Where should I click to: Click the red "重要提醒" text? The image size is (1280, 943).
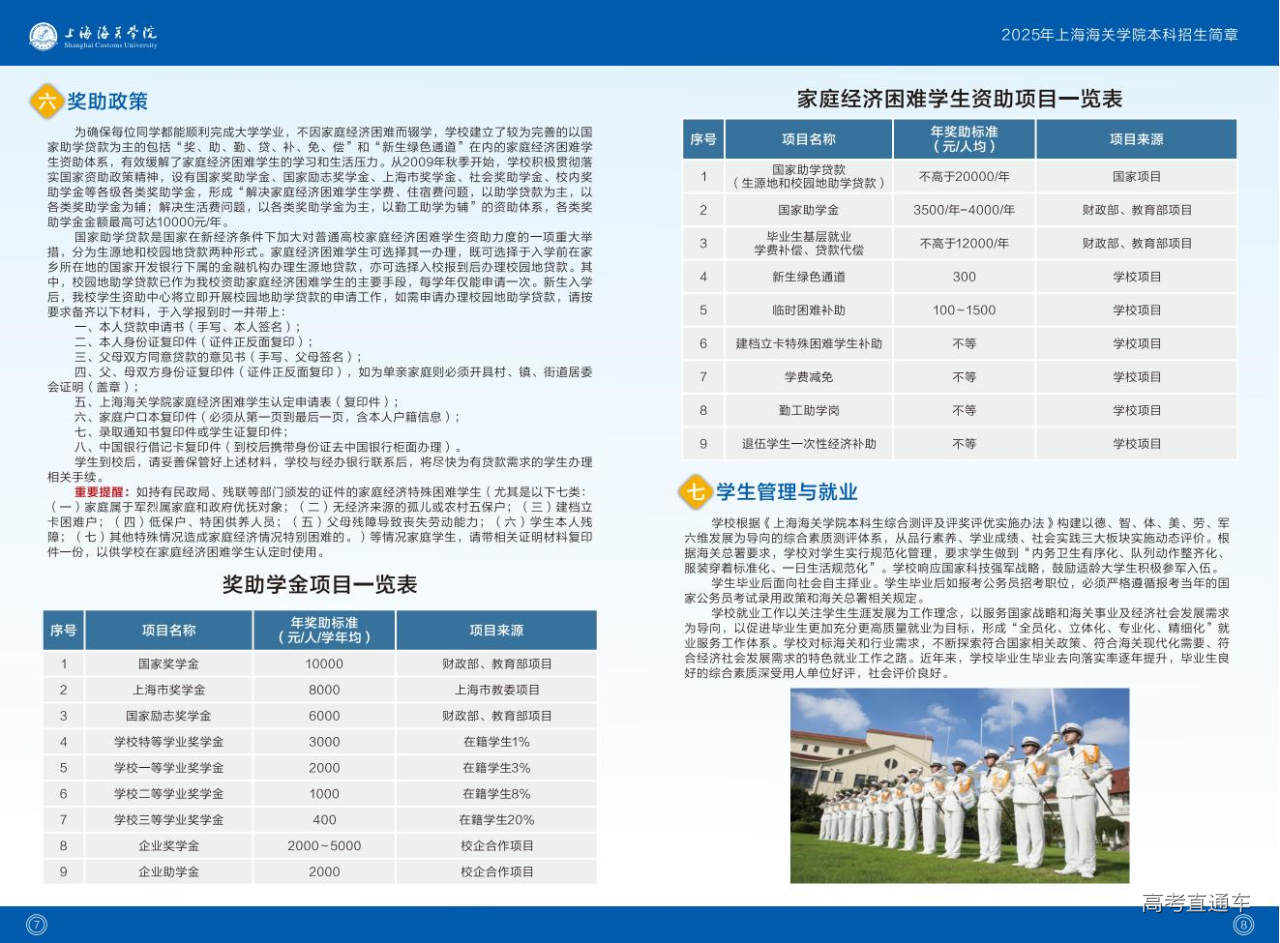(x=102, y=492)
